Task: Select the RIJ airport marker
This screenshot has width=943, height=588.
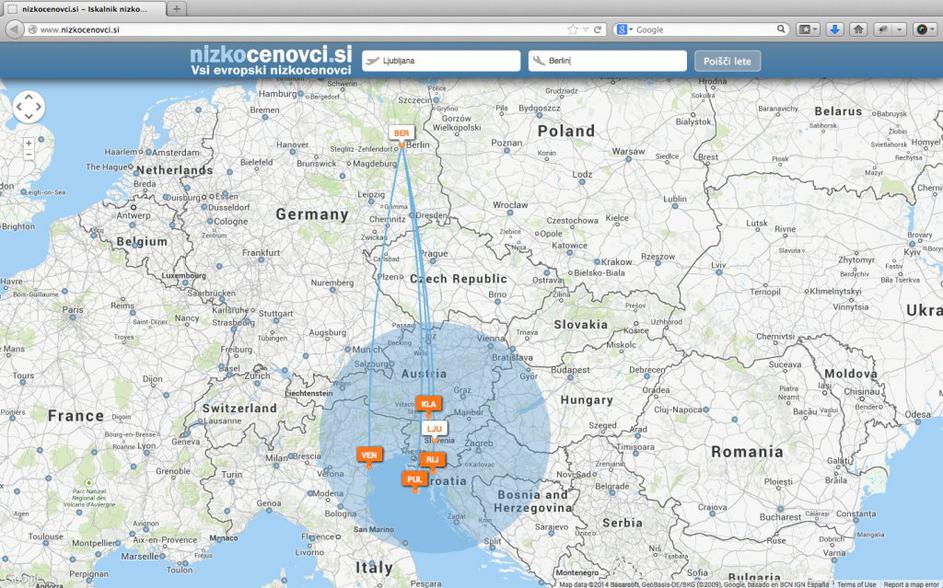Action: click(432, 460)
